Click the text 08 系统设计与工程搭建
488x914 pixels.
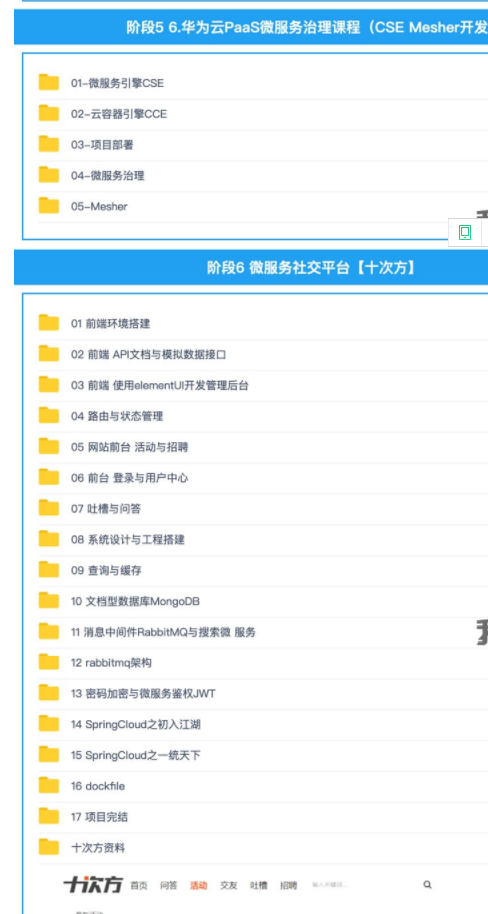pos(128,540)
